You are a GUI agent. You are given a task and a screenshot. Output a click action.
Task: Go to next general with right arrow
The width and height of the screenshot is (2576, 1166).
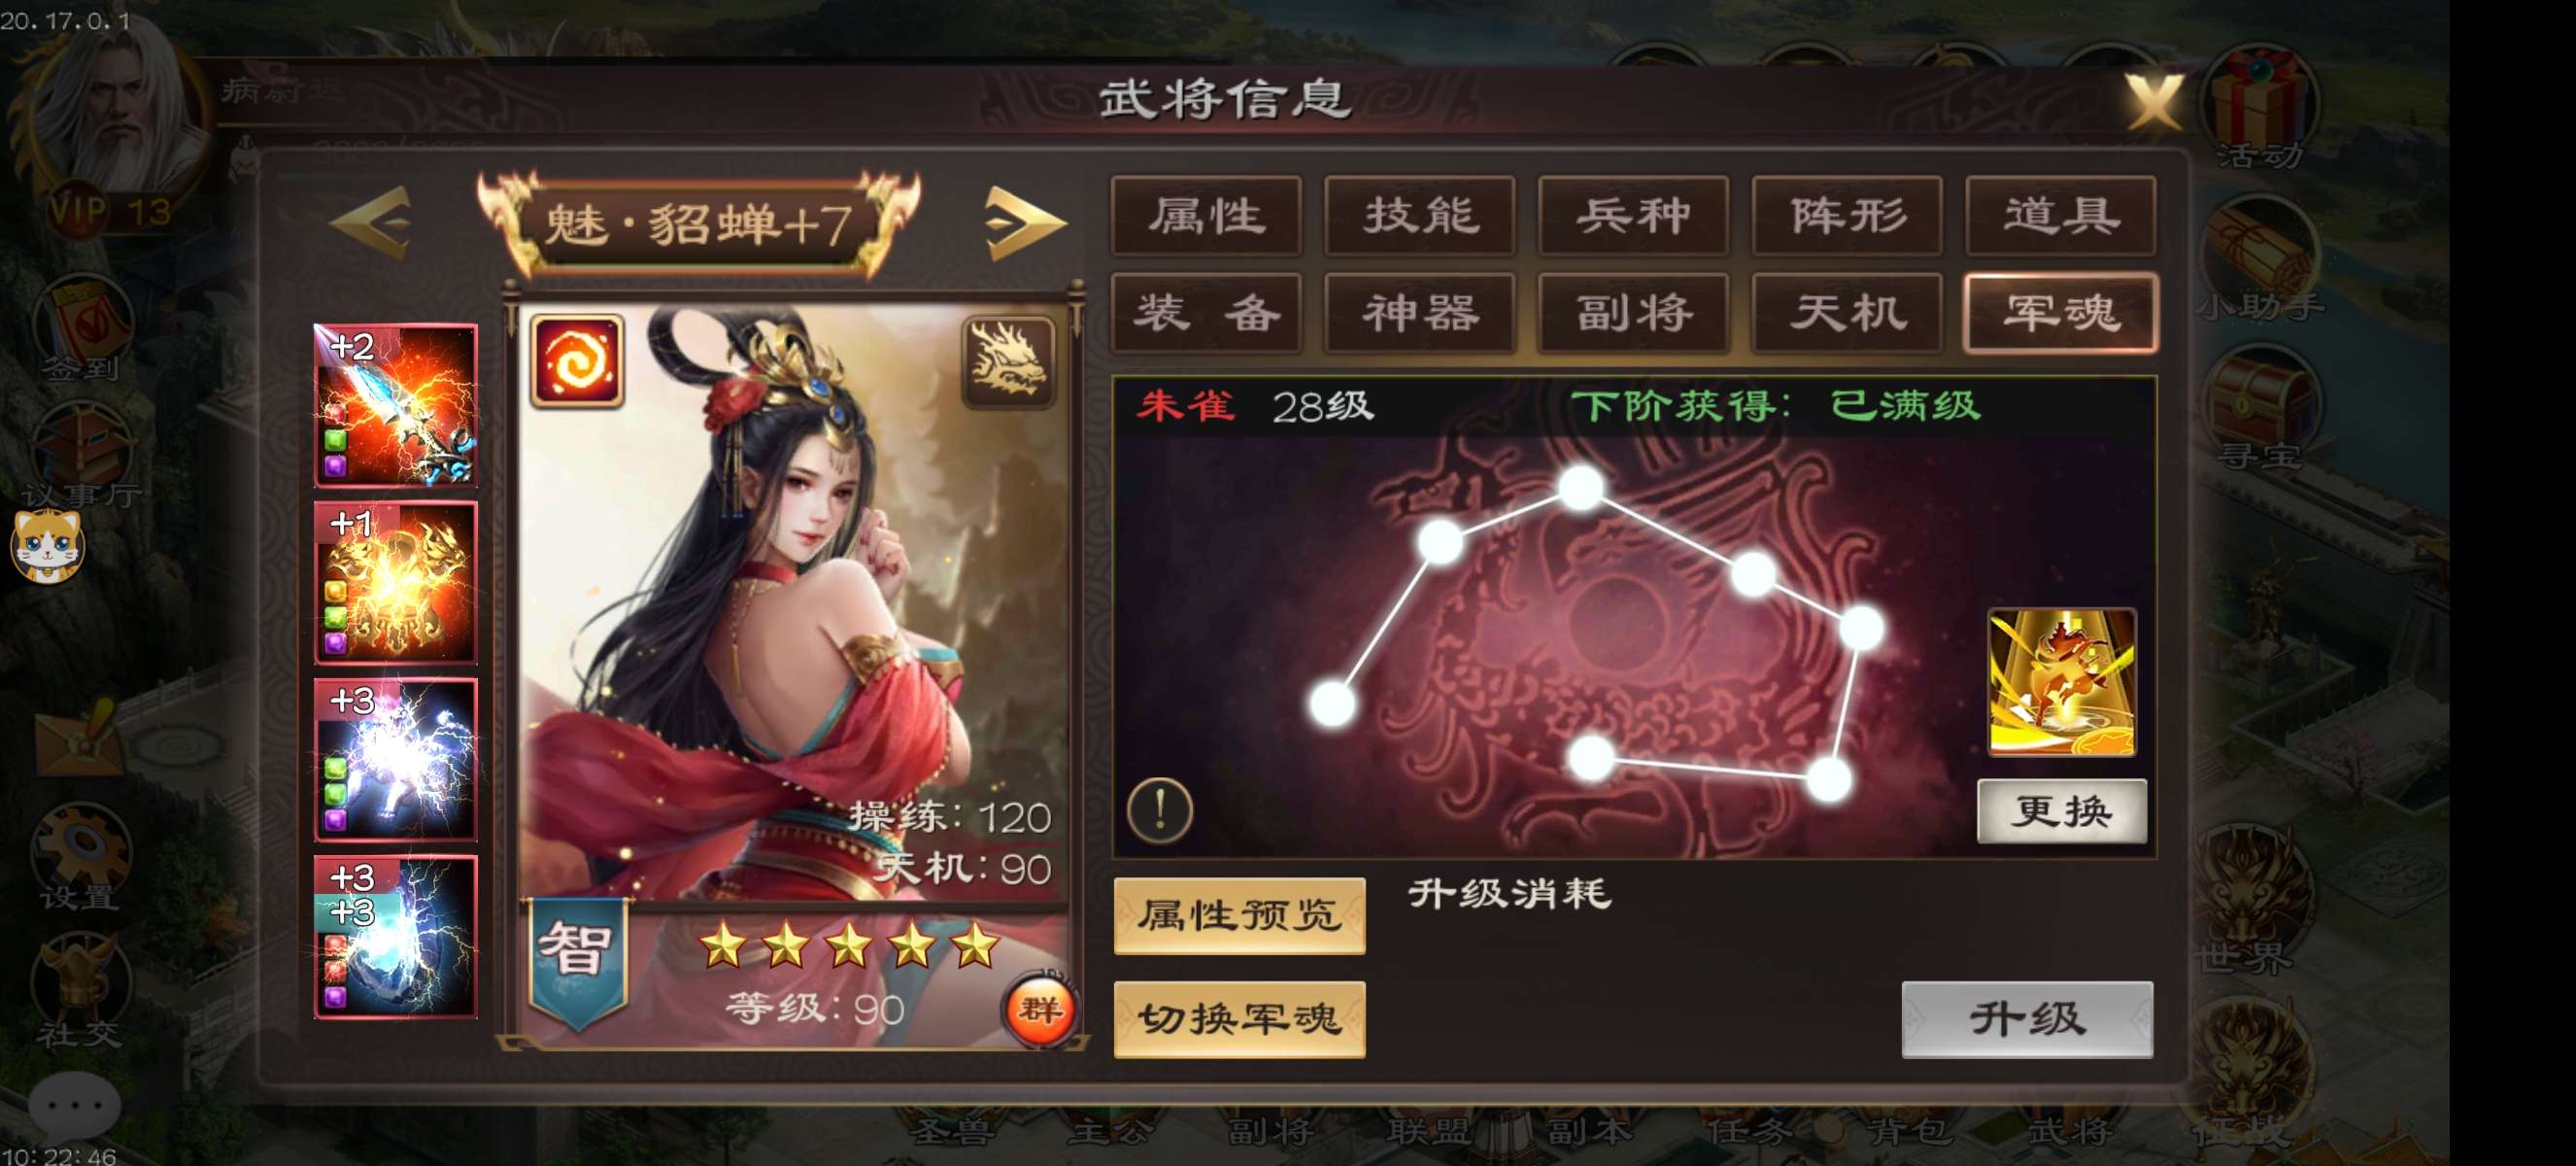coord(1025,223)
